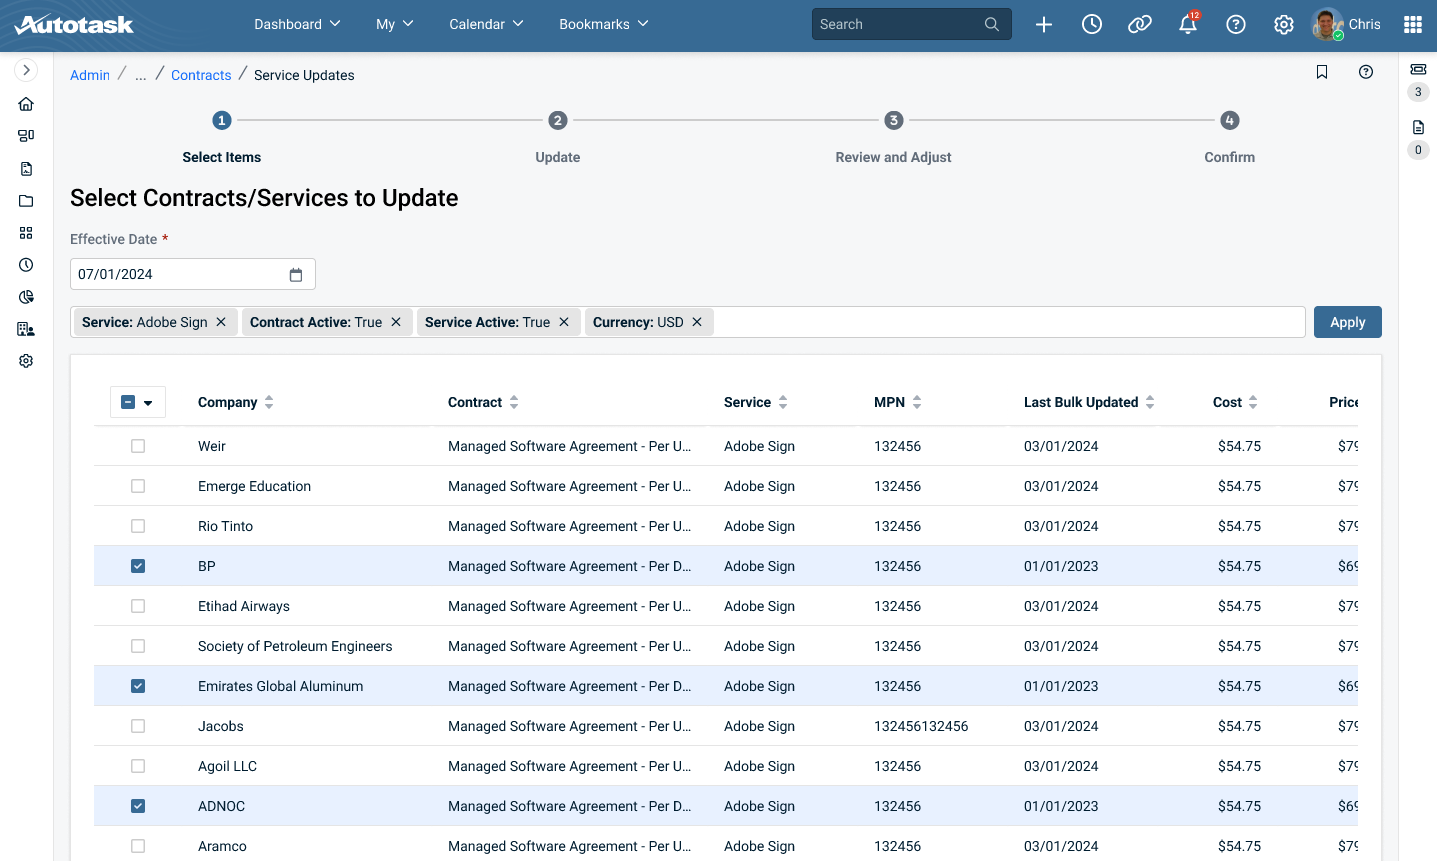Open the select-all dropdown arrow
Screen dimensions: 1437x861
tap(148, 403)
